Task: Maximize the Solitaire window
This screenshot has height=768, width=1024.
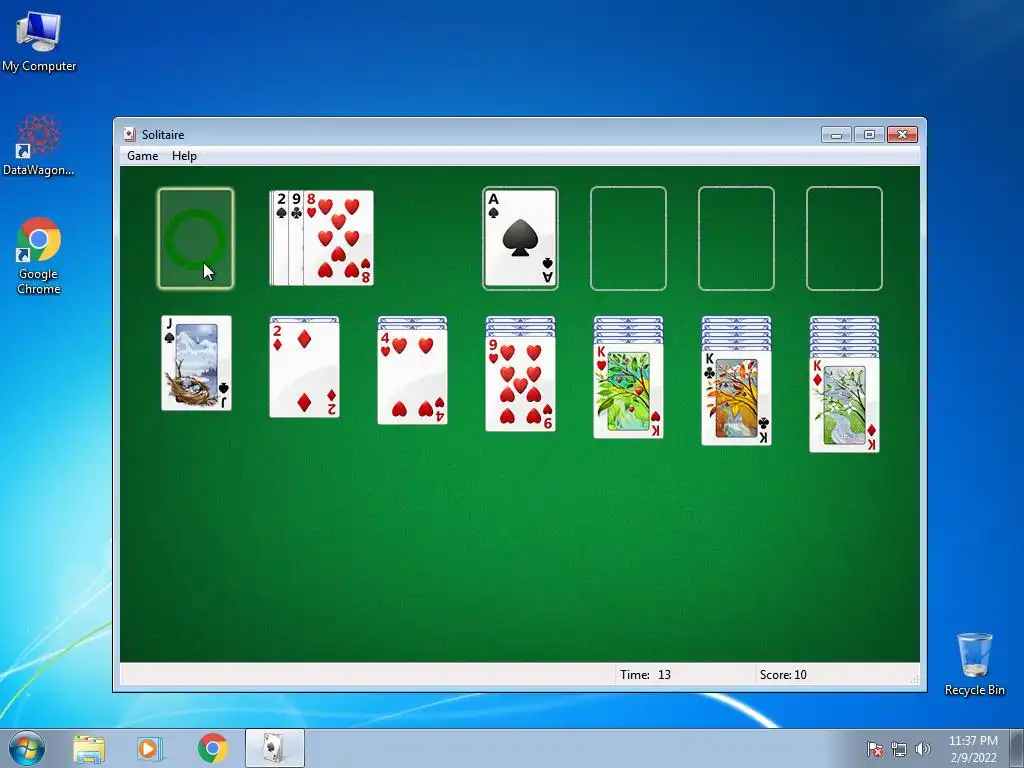Action: point(869,135)
